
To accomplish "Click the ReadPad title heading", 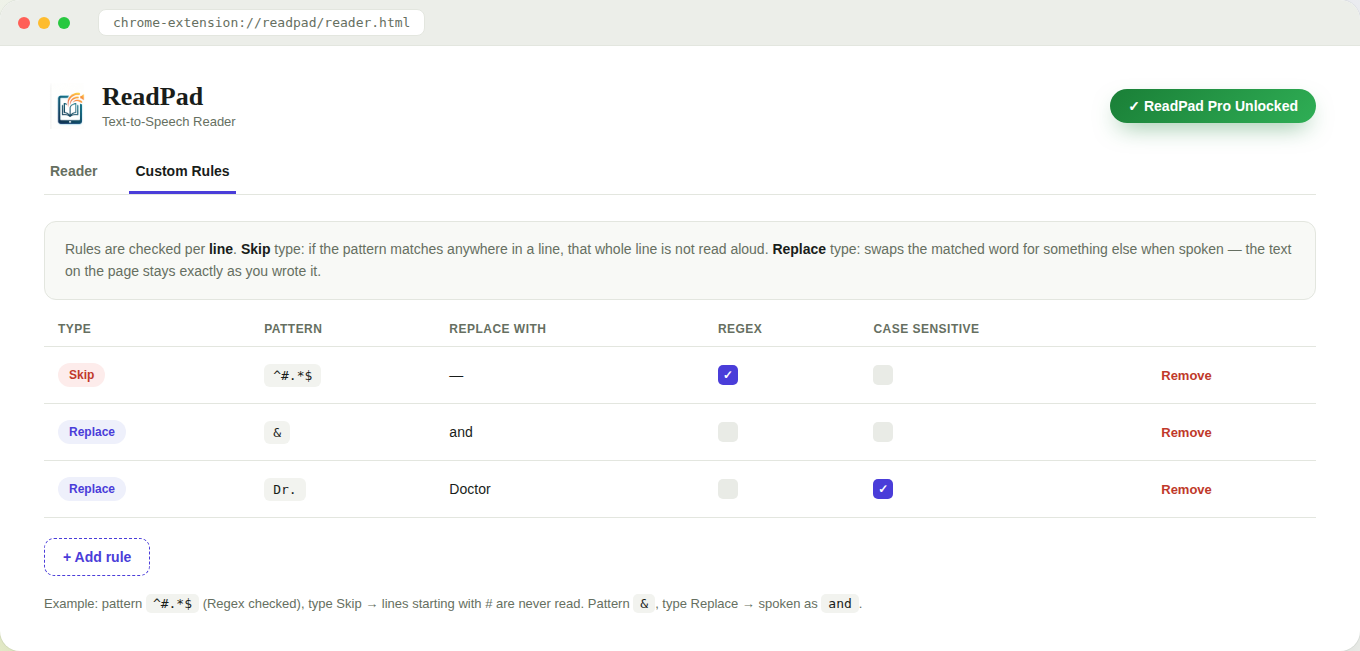I will click(152, 96).
